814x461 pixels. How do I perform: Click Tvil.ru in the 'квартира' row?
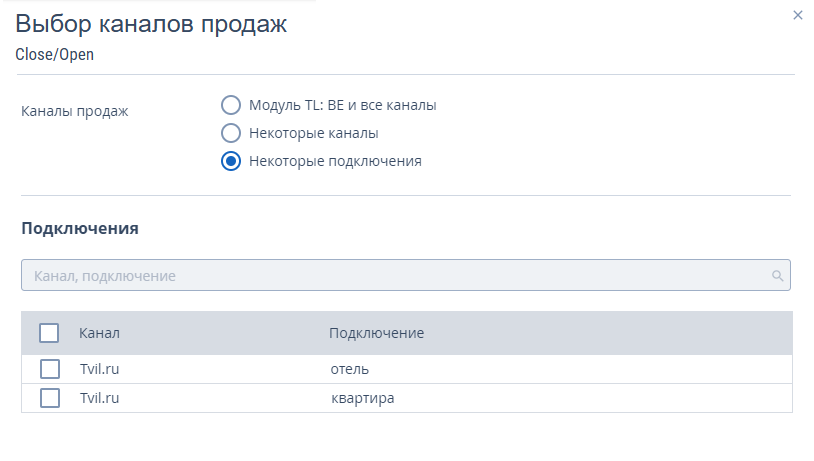[x=99, y=398]
